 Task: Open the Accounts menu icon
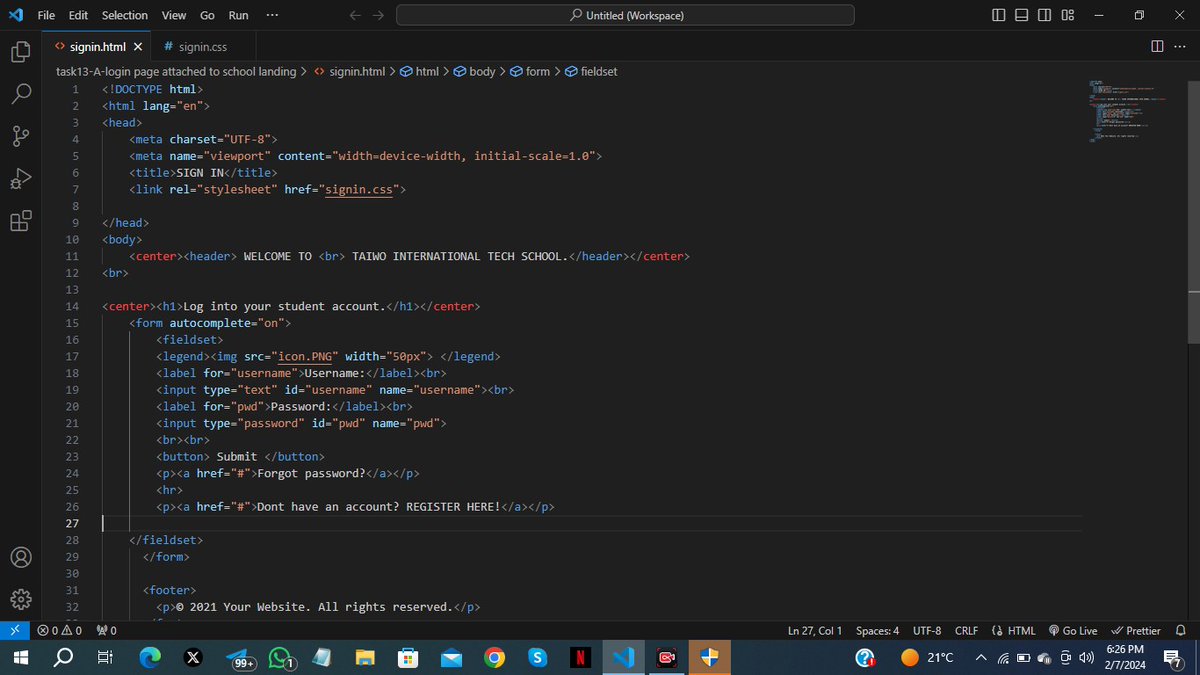coord(22,557)
